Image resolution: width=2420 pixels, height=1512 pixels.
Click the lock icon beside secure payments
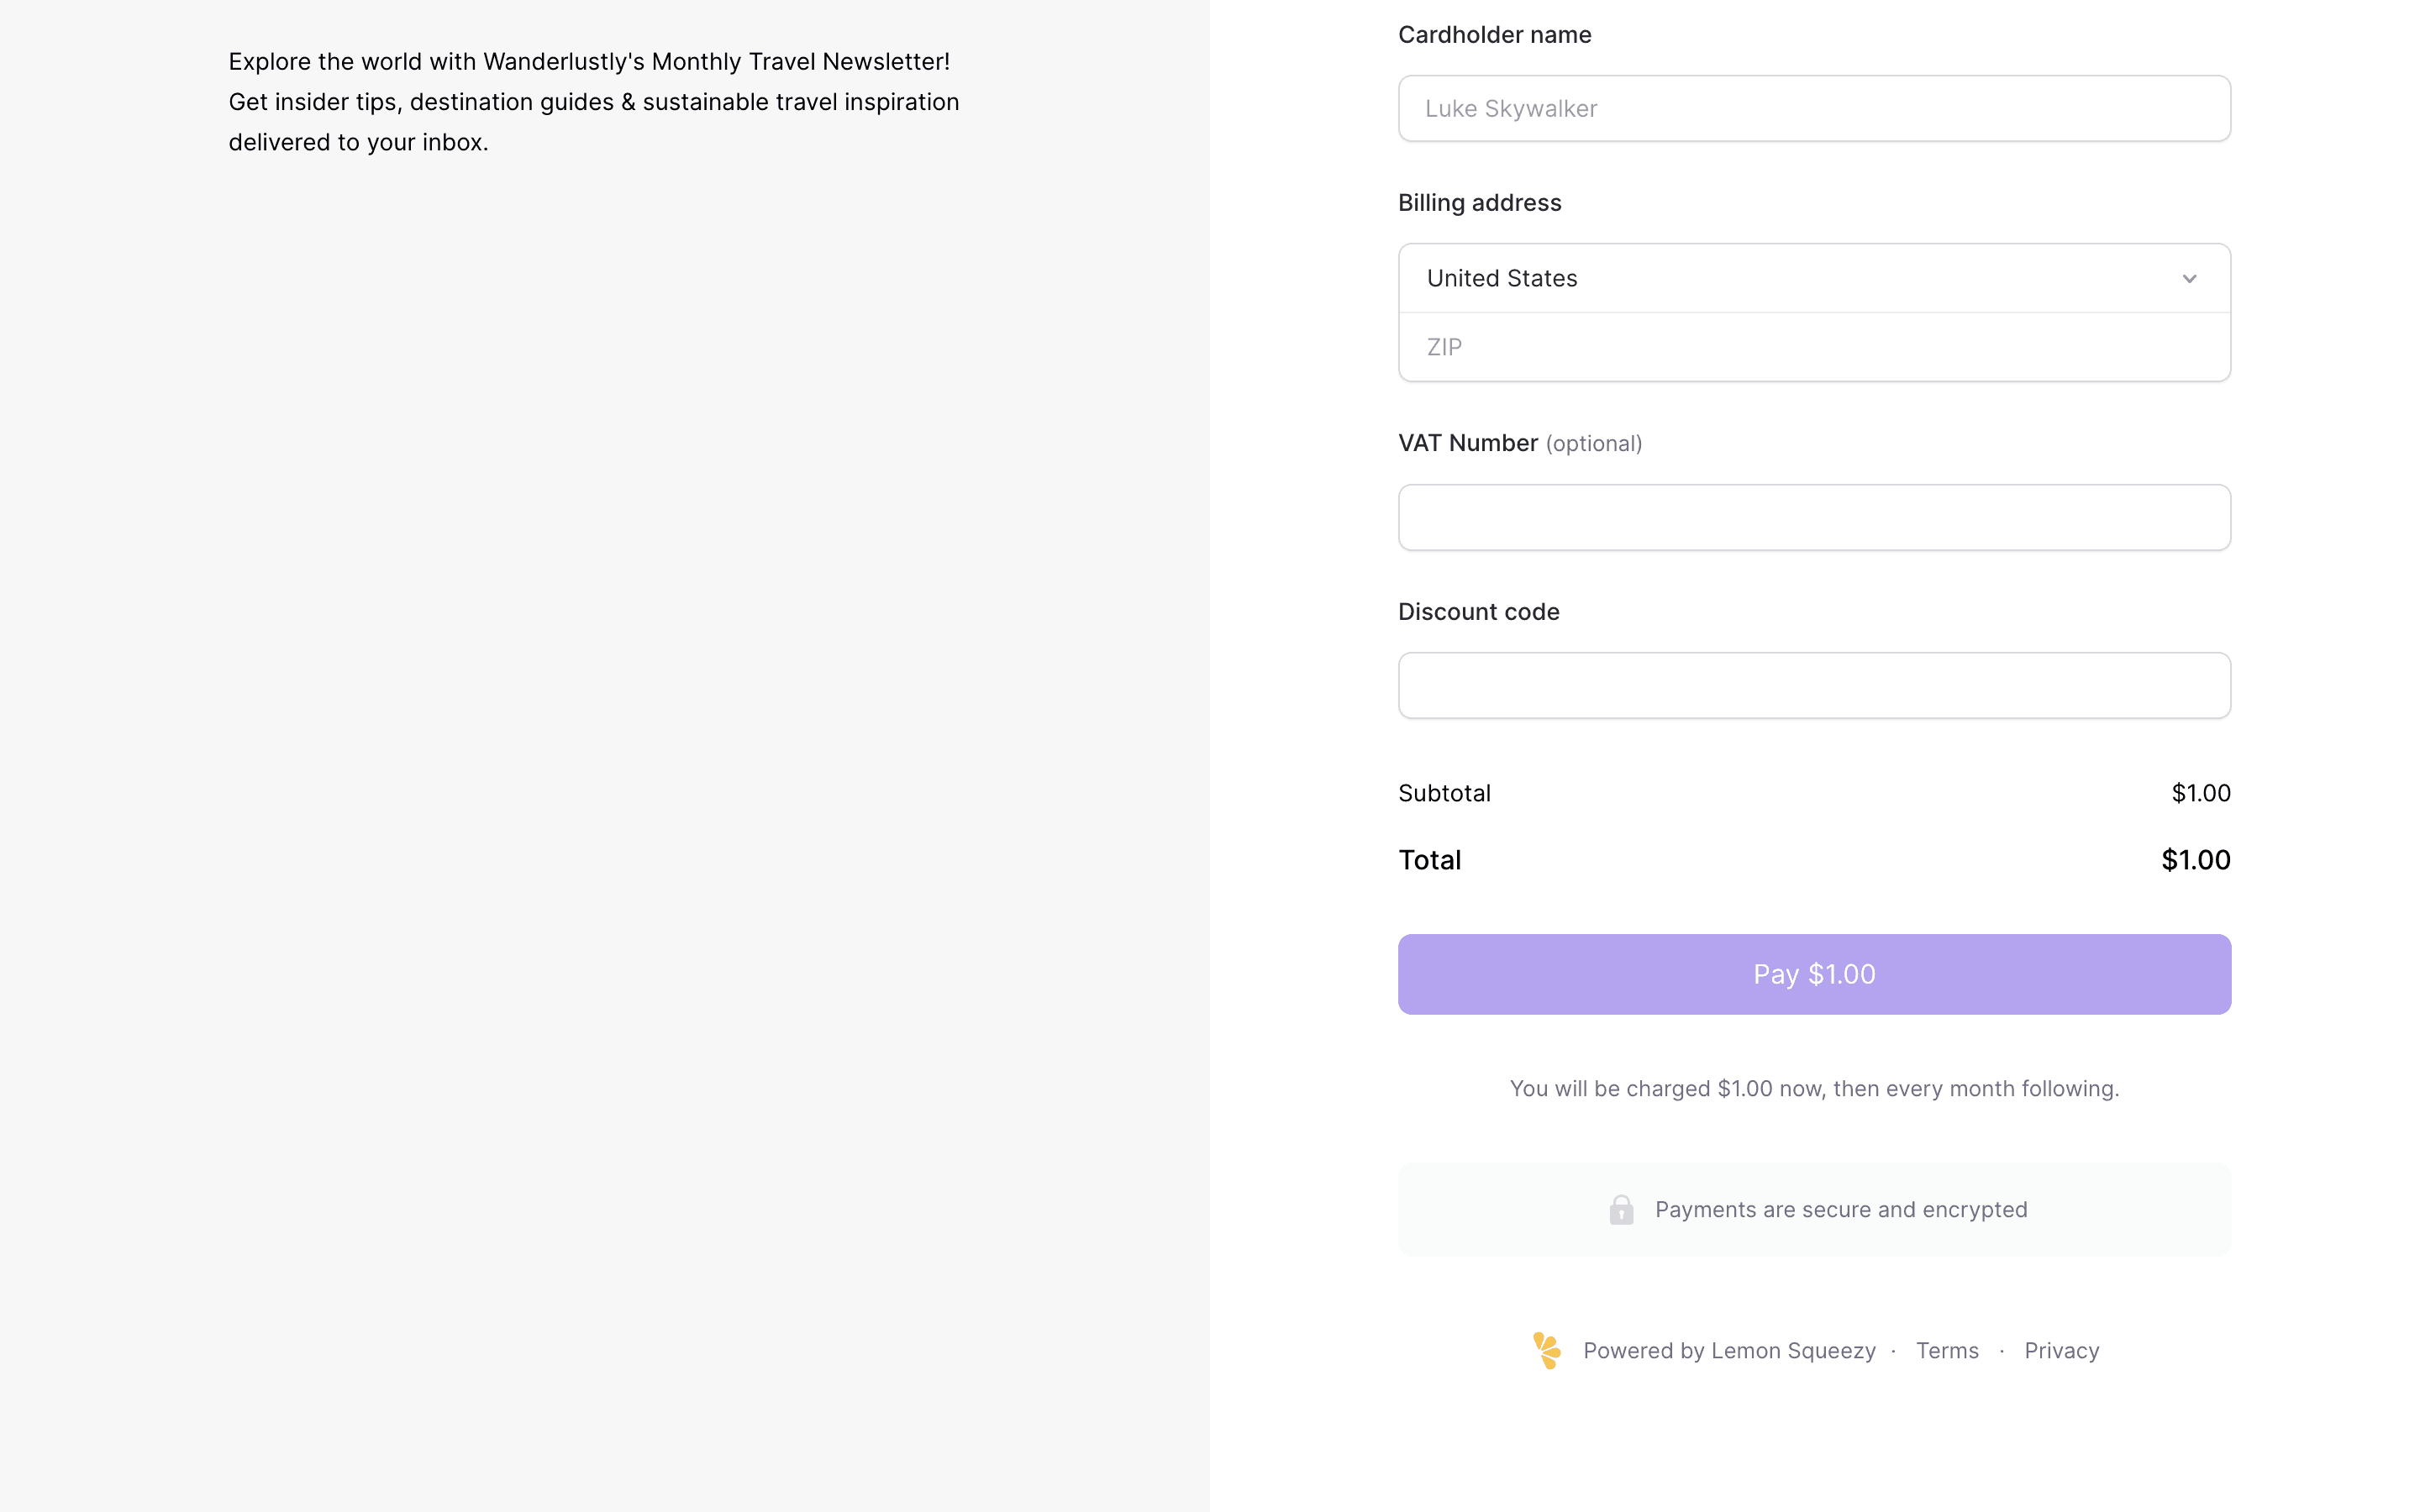tap(1621, 1210)
